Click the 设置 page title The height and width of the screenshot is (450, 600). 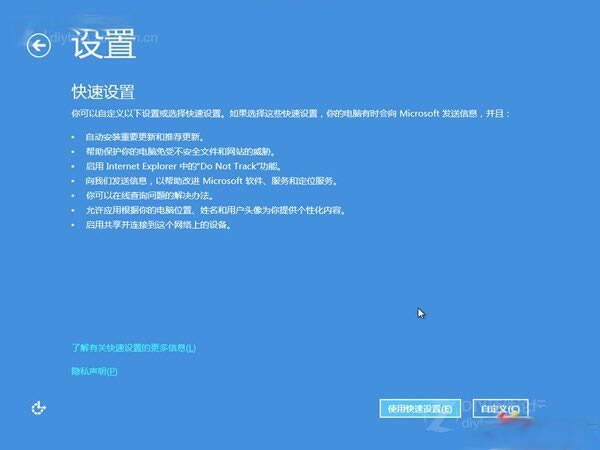pos(104,44)
